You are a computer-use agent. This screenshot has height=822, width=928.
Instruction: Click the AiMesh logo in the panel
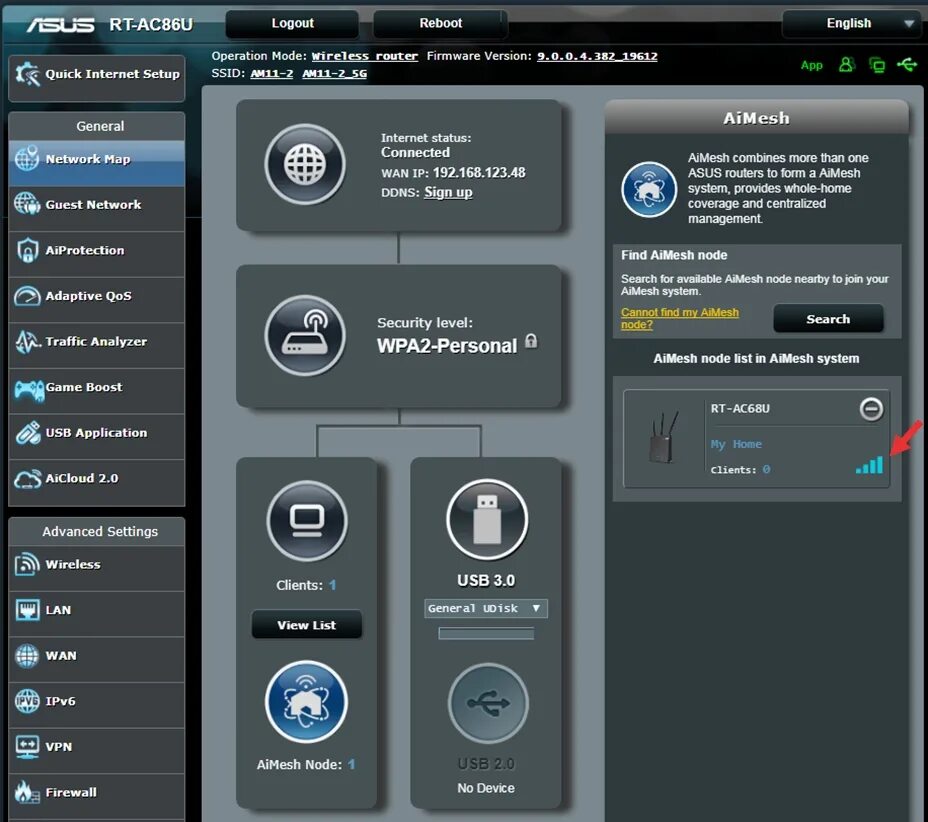649,189
